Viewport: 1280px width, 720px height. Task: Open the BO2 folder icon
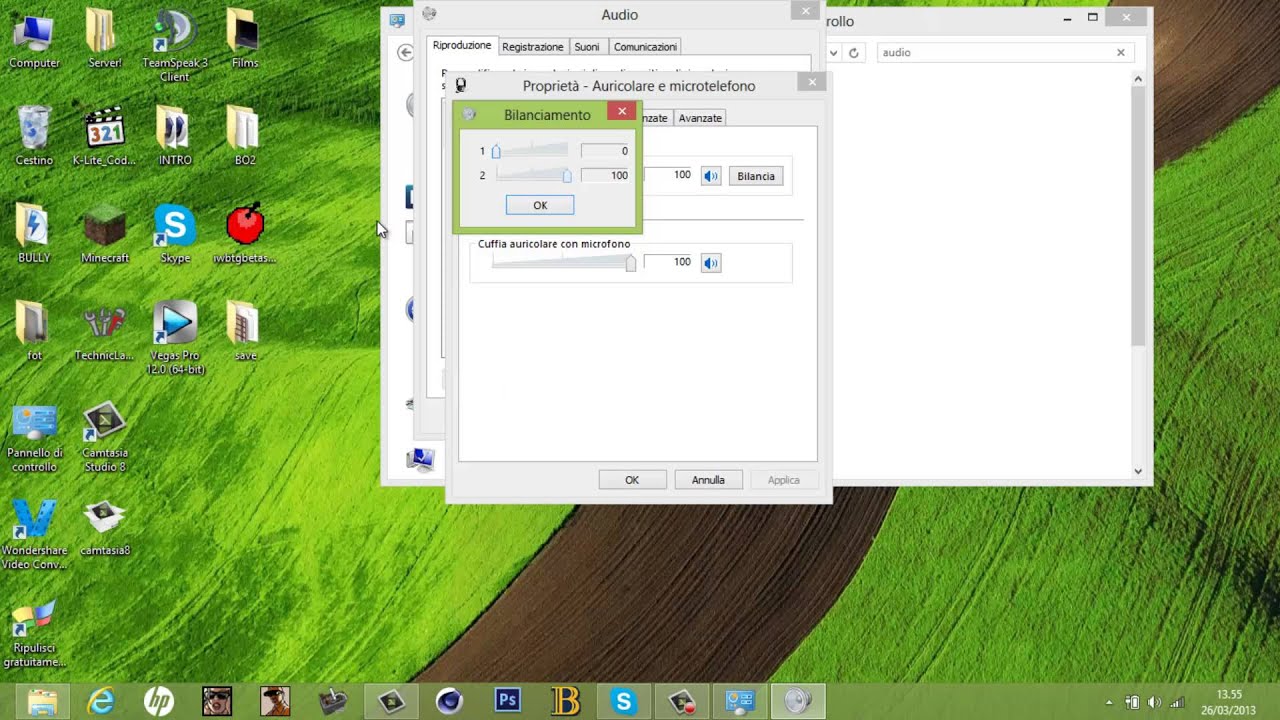[244, 136]
